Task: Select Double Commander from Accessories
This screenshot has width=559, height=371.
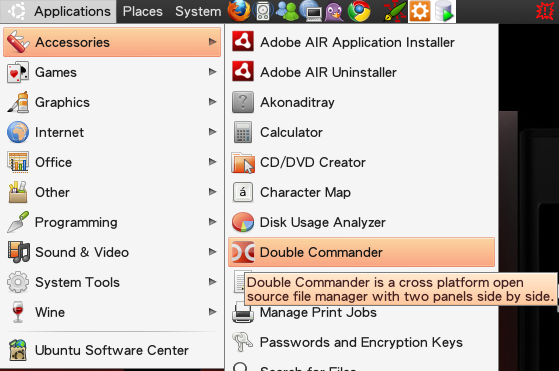Action: 361,252
